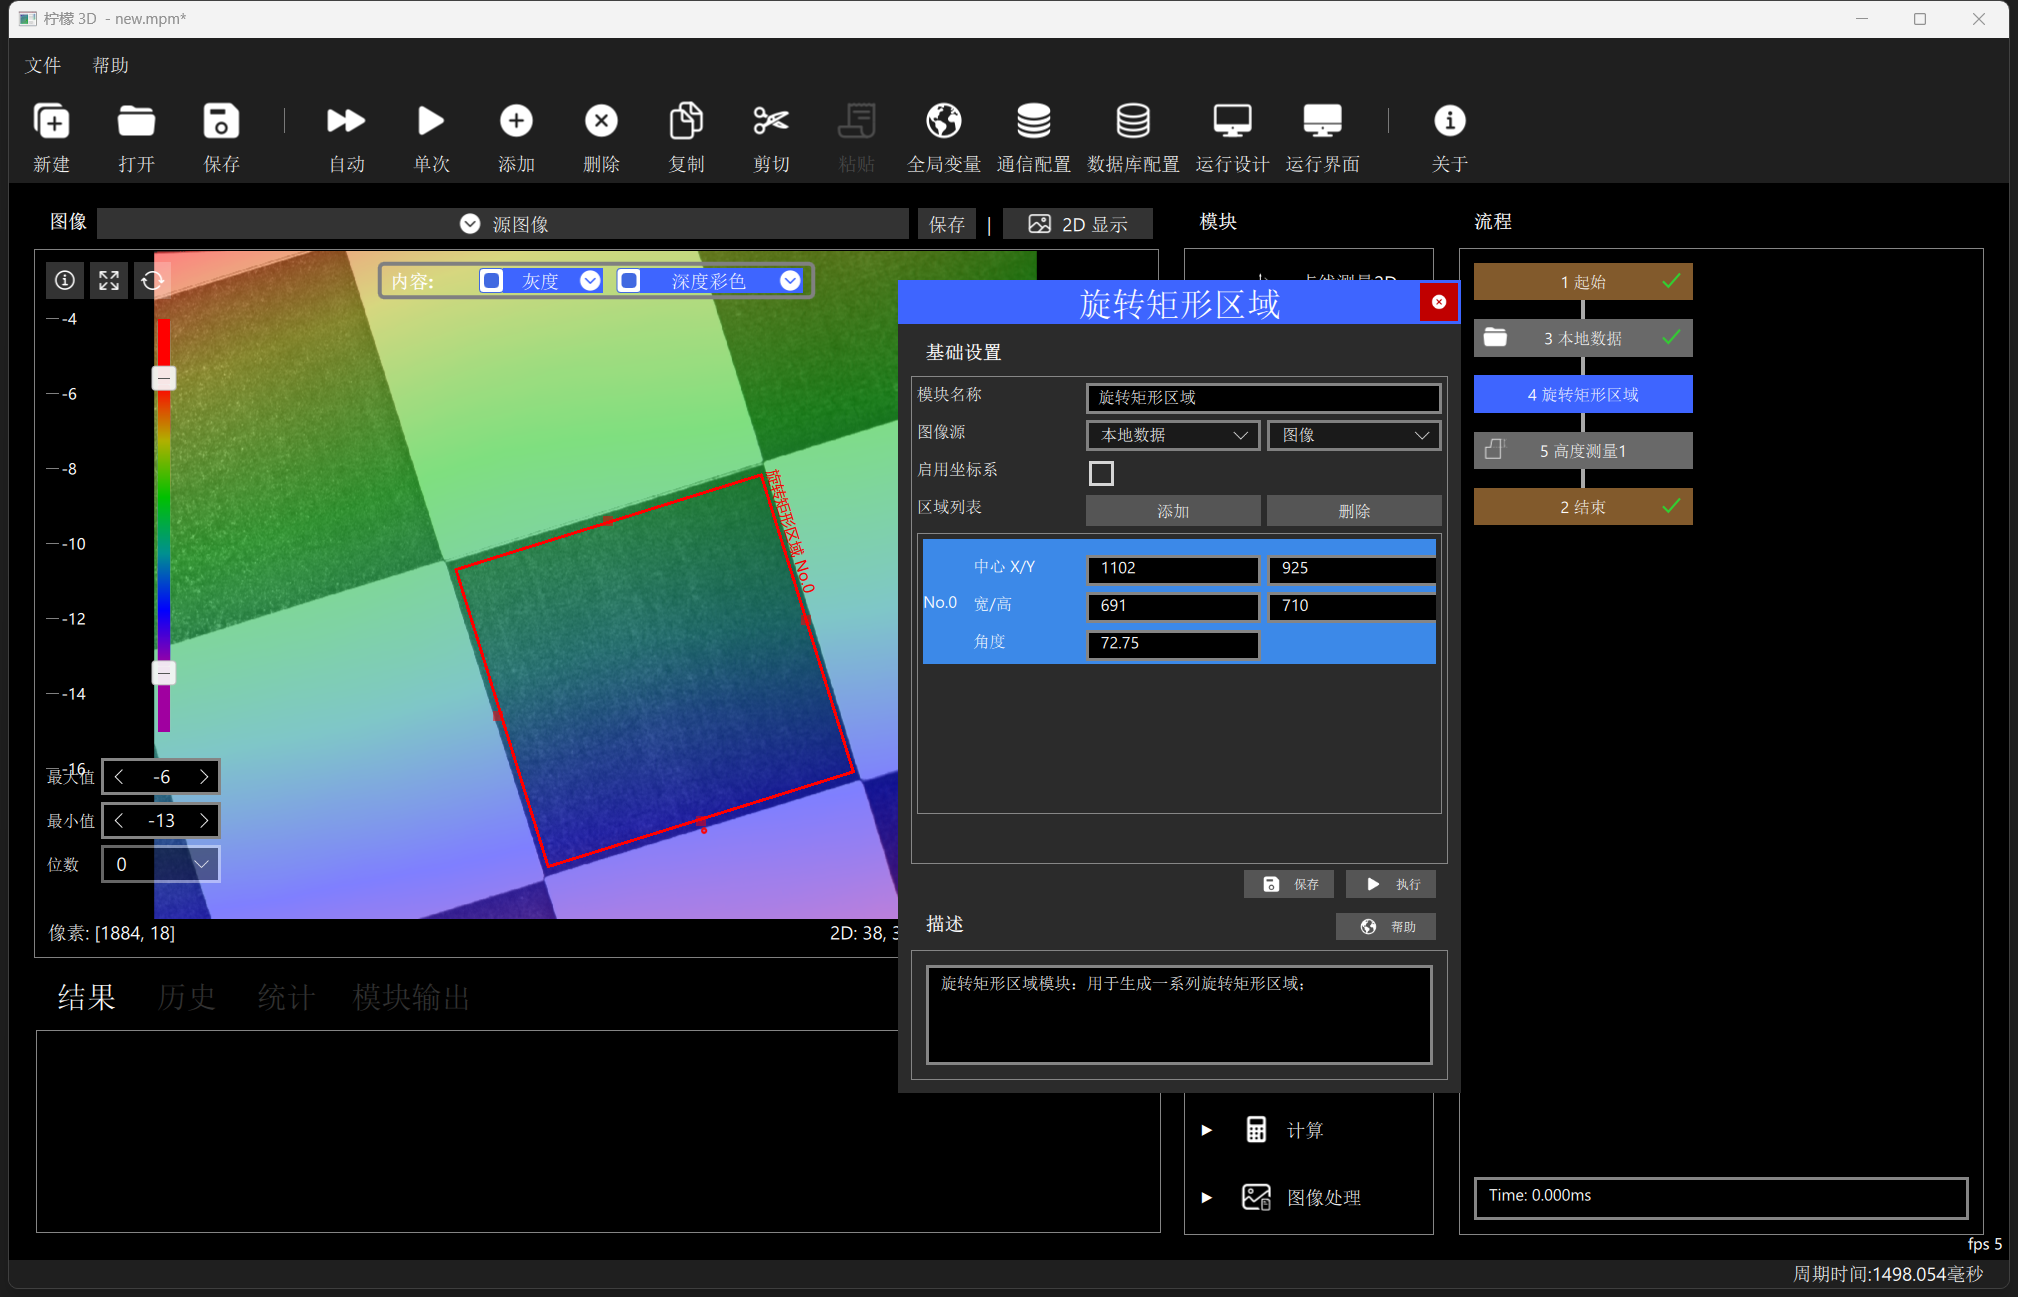Click the 计算 calculator module icon
The height and width of the screenshot is (1297, 2018).
[1256, 1130]
